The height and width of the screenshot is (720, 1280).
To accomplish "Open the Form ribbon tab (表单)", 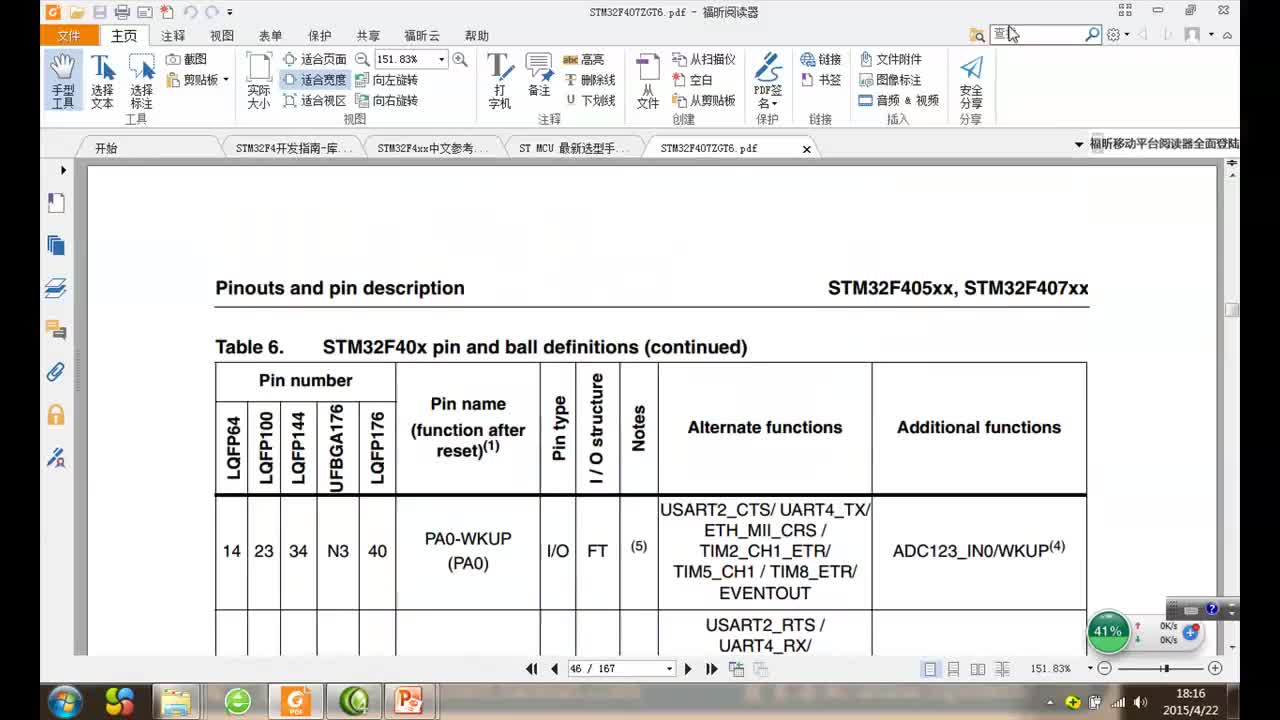I will [271, 36].
